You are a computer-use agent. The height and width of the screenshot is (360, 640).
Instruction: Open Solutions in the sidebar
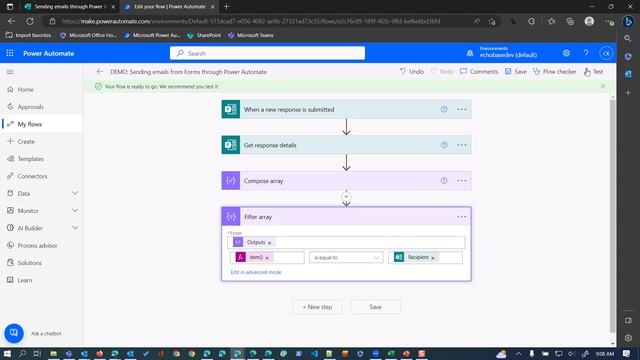[29, 263]
